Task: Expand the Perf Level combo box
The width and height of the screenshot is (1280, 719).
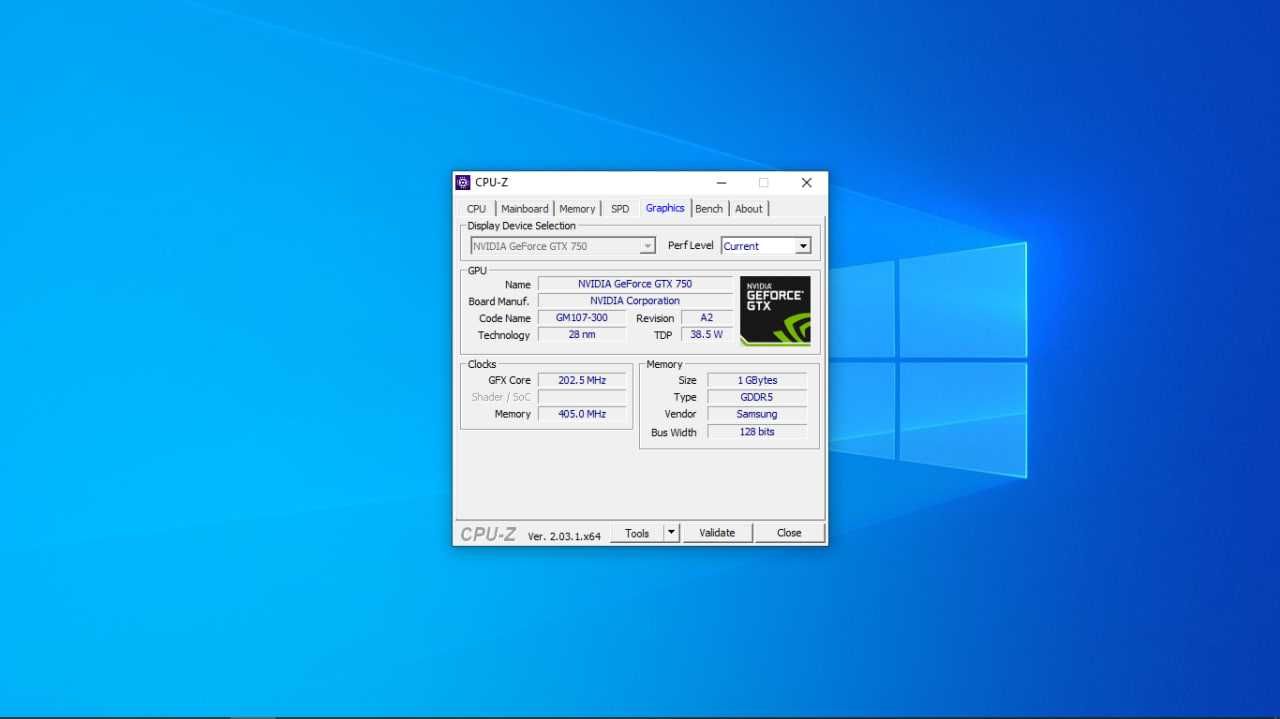Action: 766,246
